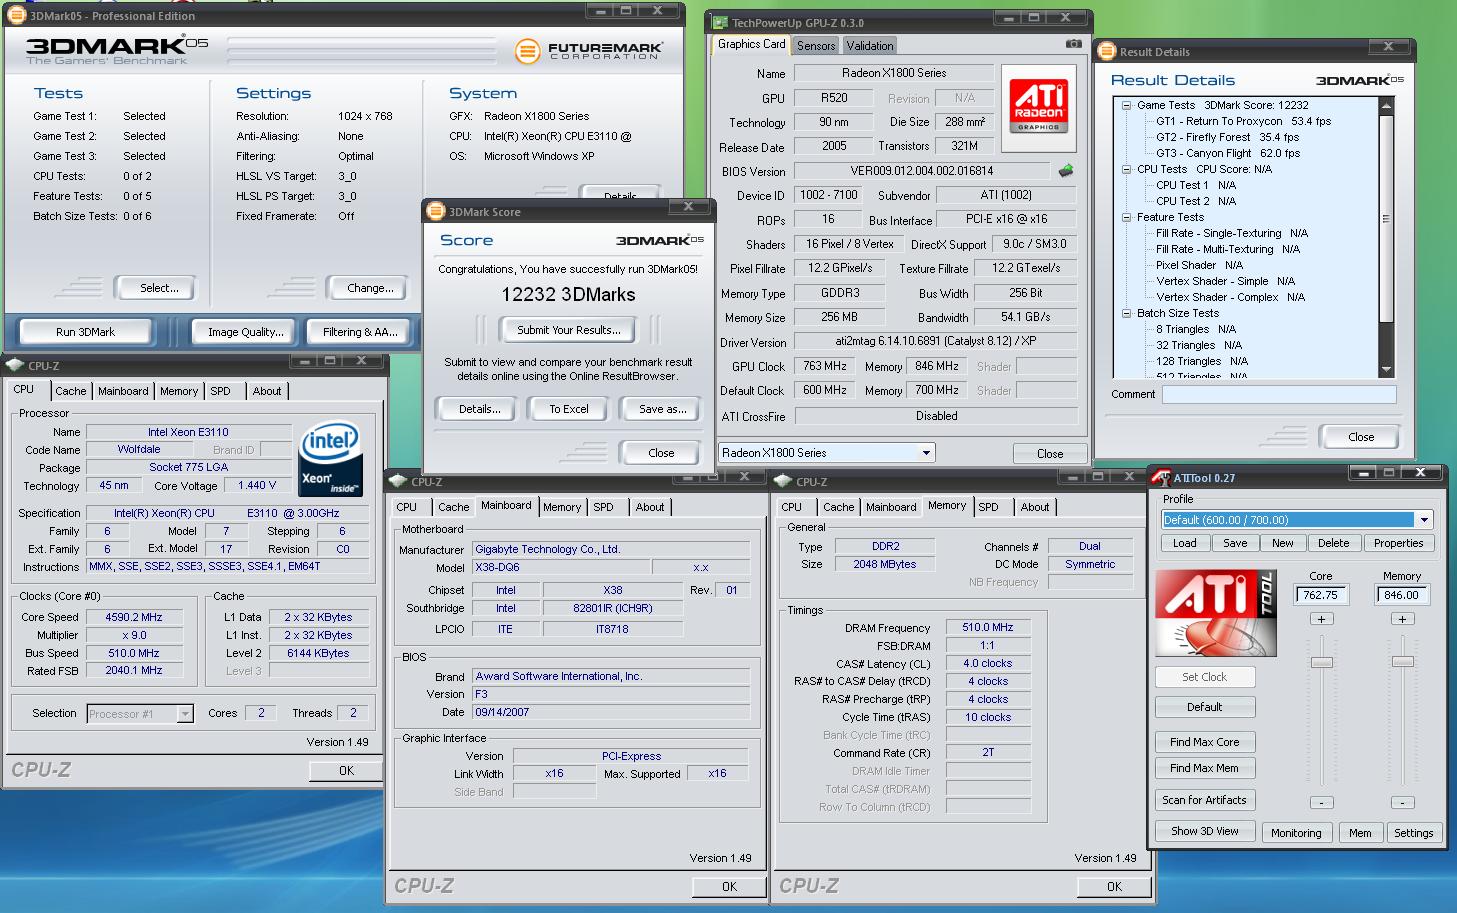Viewport: 1457px width, 913px height.
Task: Click the ATITool Core clock slider handle
Action: pyautogui.click(x=1321, y=662)
